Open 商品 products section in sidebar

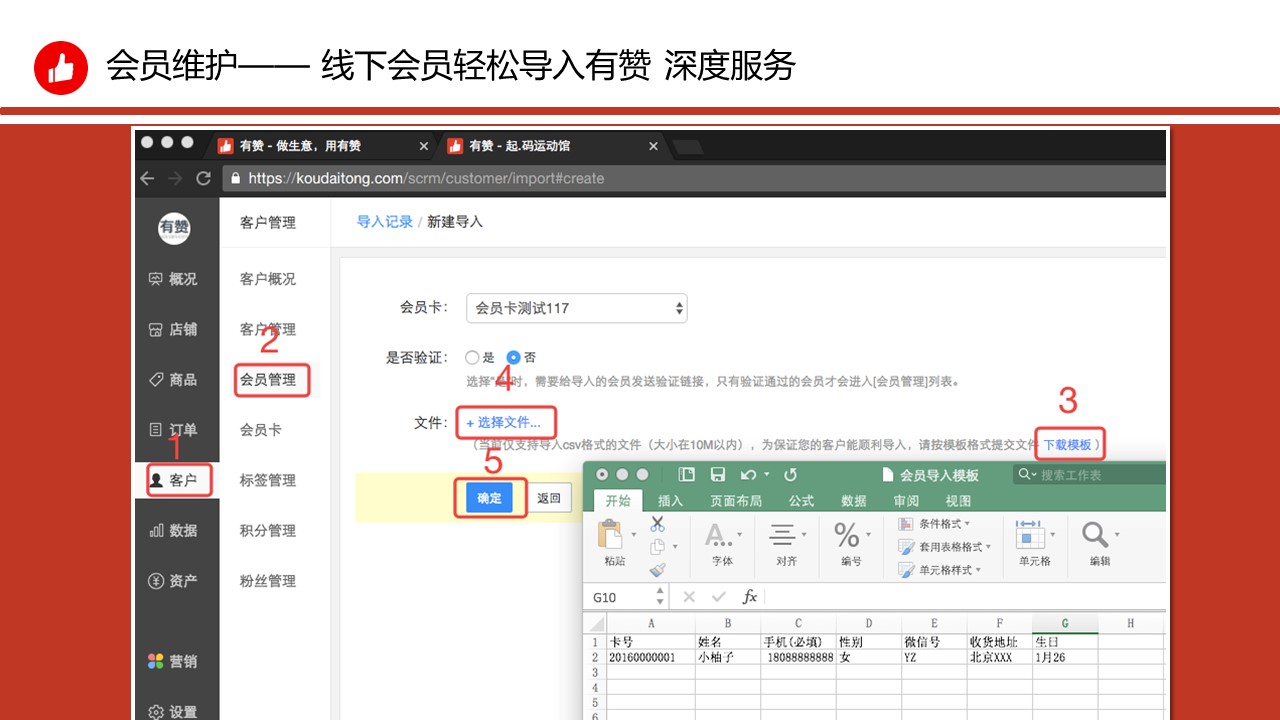point(173,380)
